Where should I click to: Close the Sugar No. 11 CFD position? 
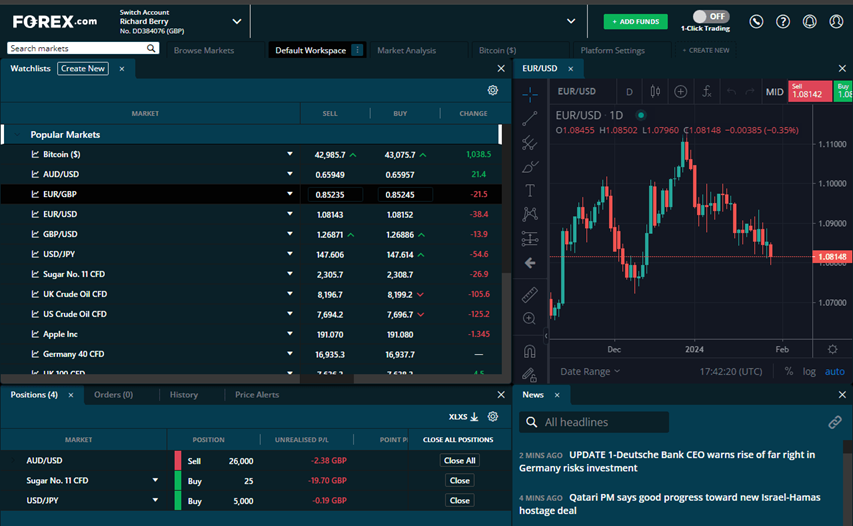point(460,480)
